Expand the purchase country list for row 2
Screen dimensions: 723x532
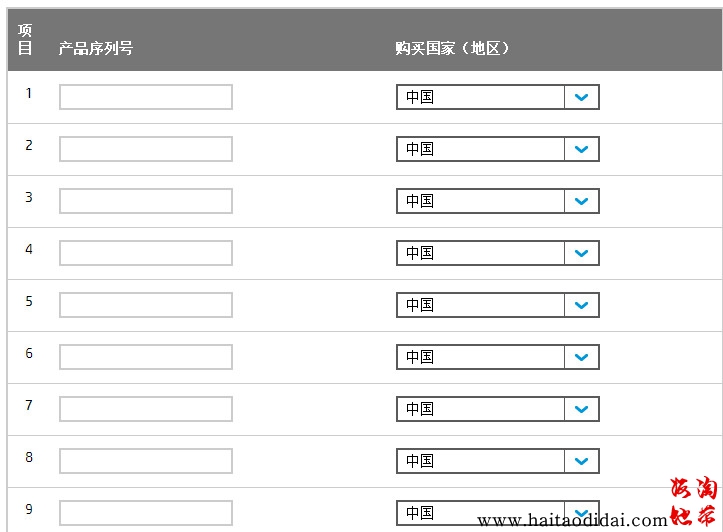[497, 149]
